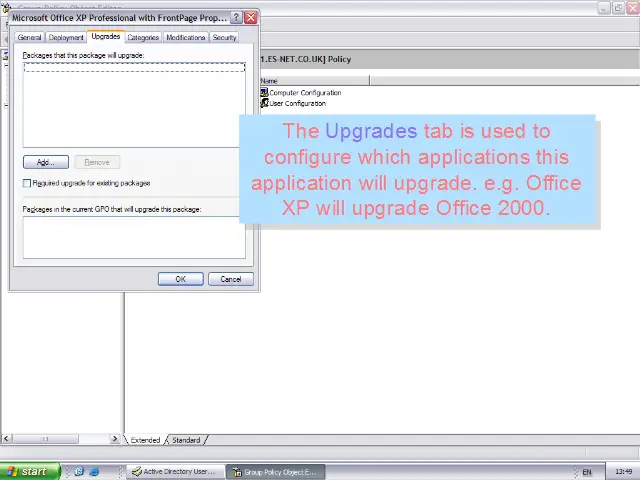Viewport: 640px width, 480px height.
Task: Click the Remove button
Action: 97,162
